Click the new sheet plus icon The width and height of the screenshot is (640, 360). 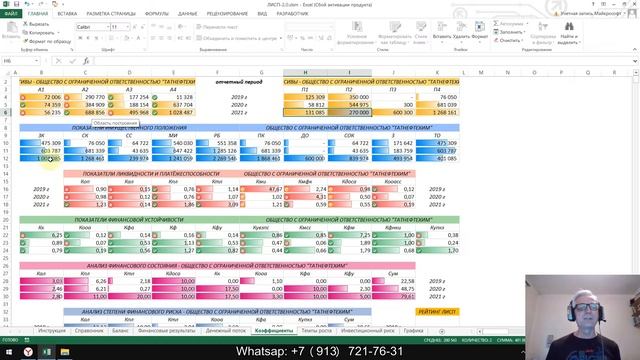442,331
